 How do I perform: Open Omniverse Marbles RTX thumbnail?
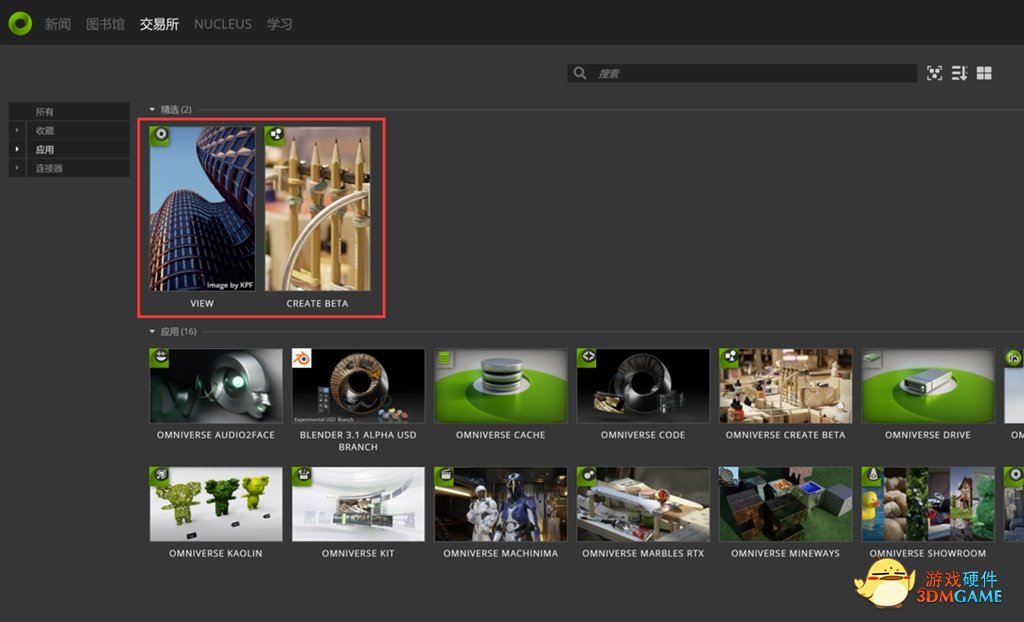tap(643, 504)
